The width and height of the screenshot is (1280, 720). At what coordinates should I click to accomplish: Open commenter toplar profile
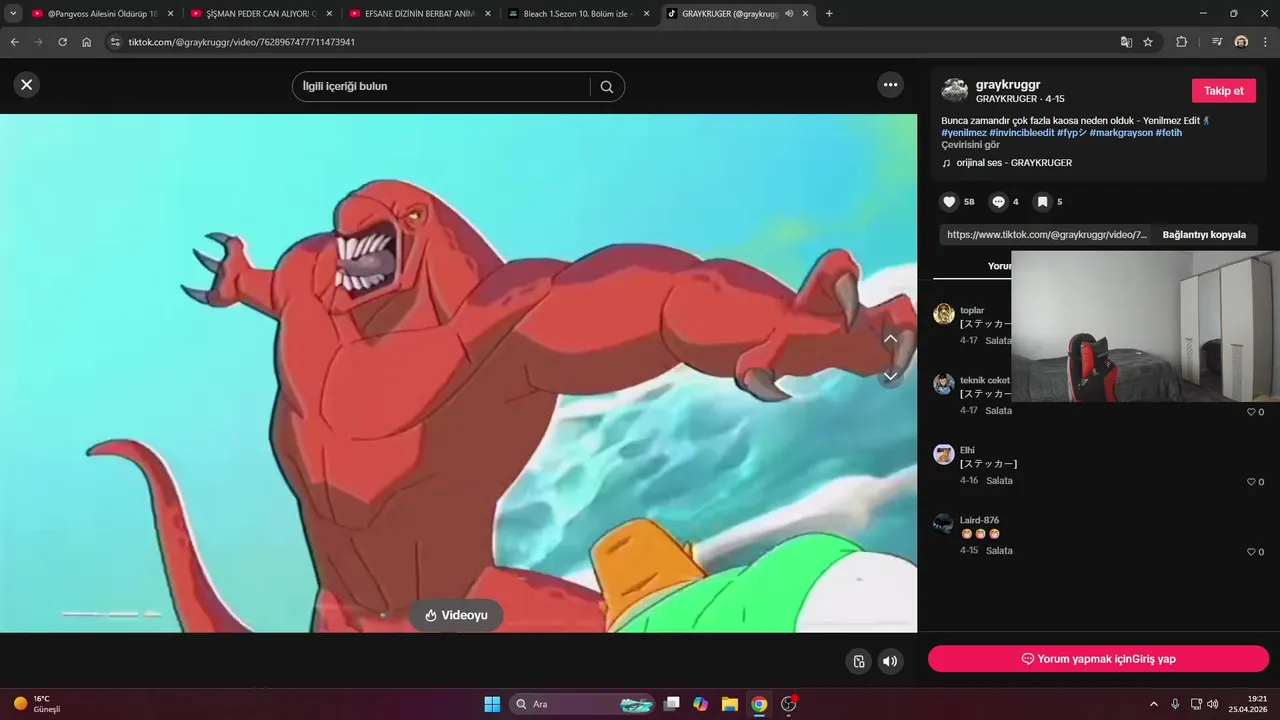click(972, 310)
